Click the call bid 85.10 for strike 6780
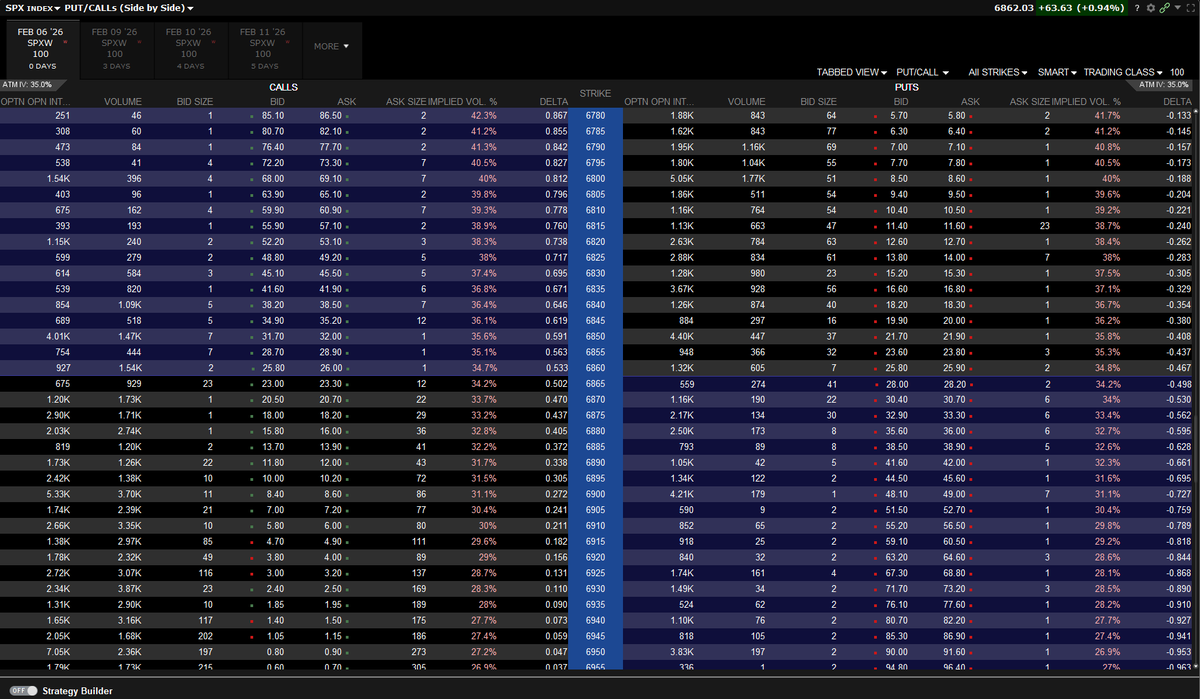1200x699 pixels. pos(272,116)
